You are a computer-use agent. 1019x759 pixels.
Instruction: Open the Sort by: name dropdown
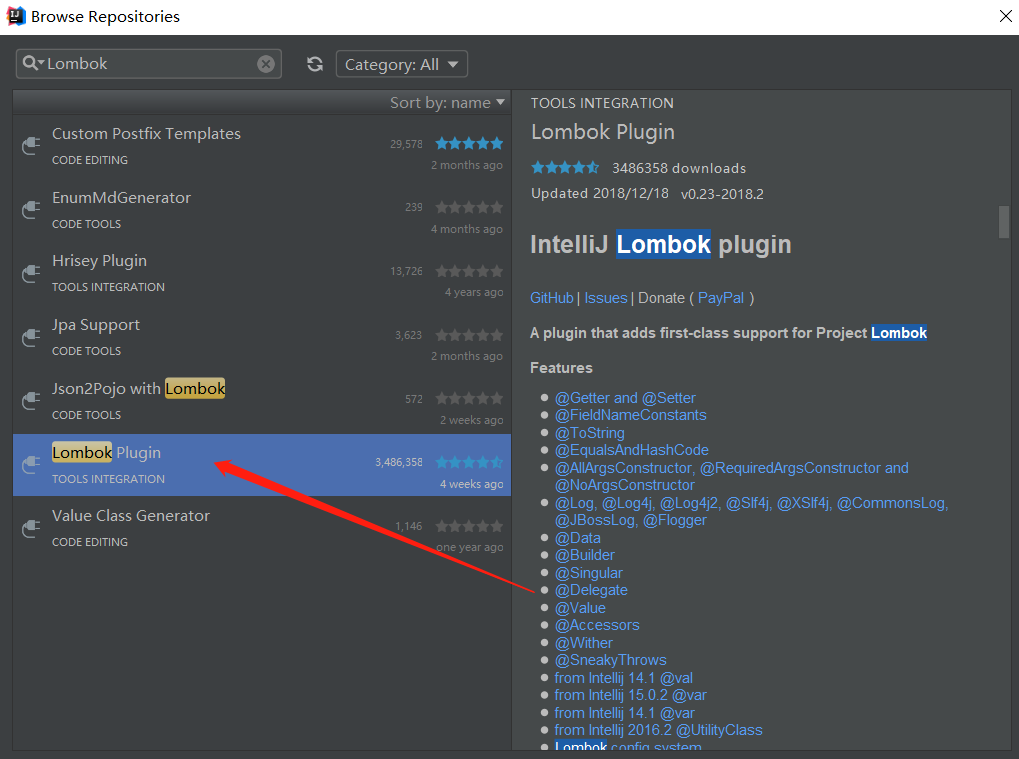pyautogui.click(x=447, y=103)
